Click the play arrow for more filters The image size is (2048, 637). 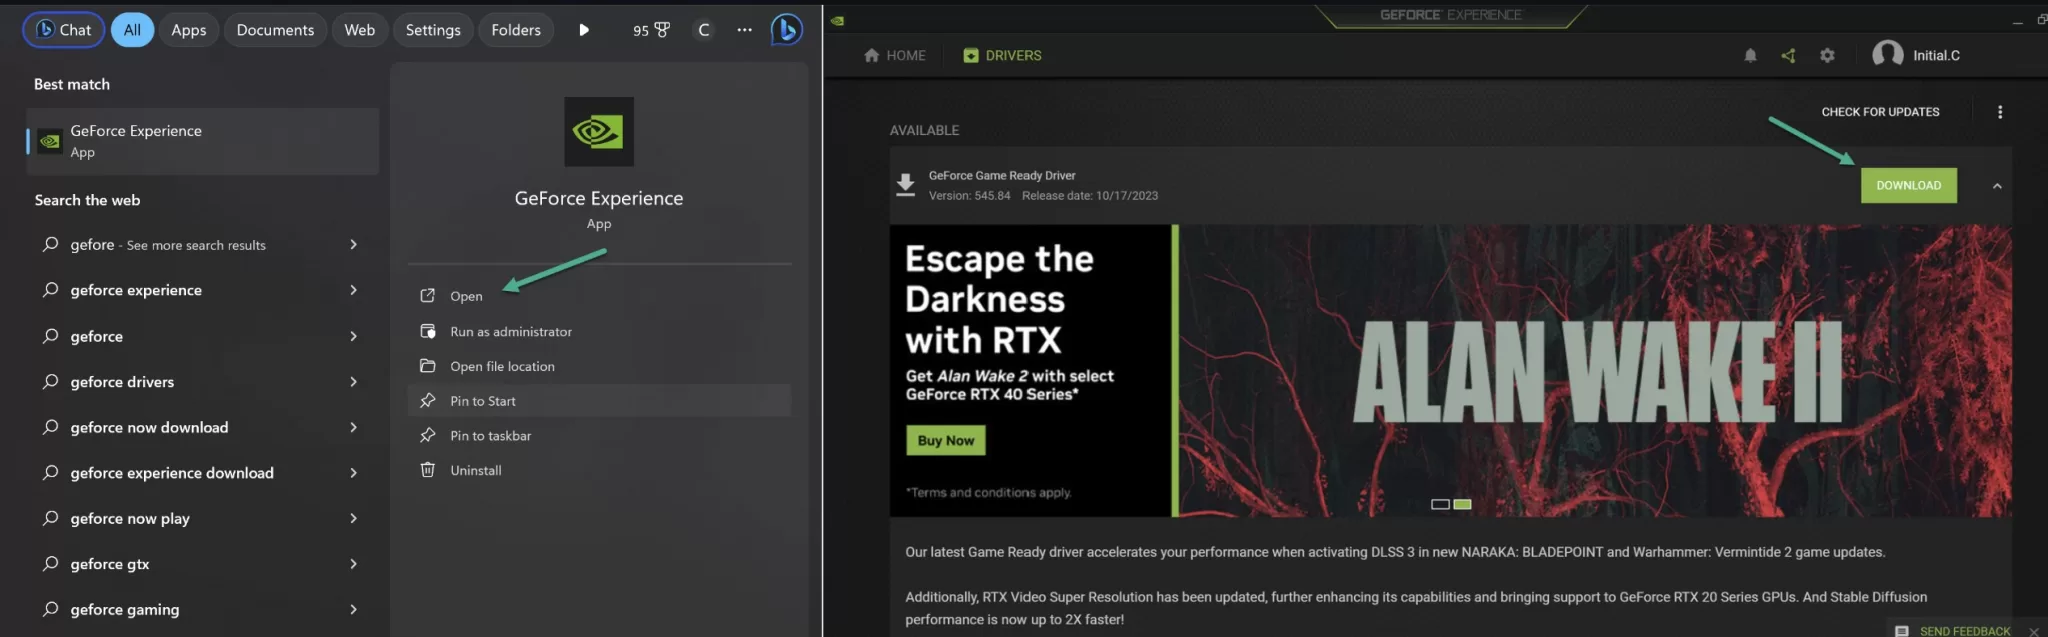click(x=584, y=30)
